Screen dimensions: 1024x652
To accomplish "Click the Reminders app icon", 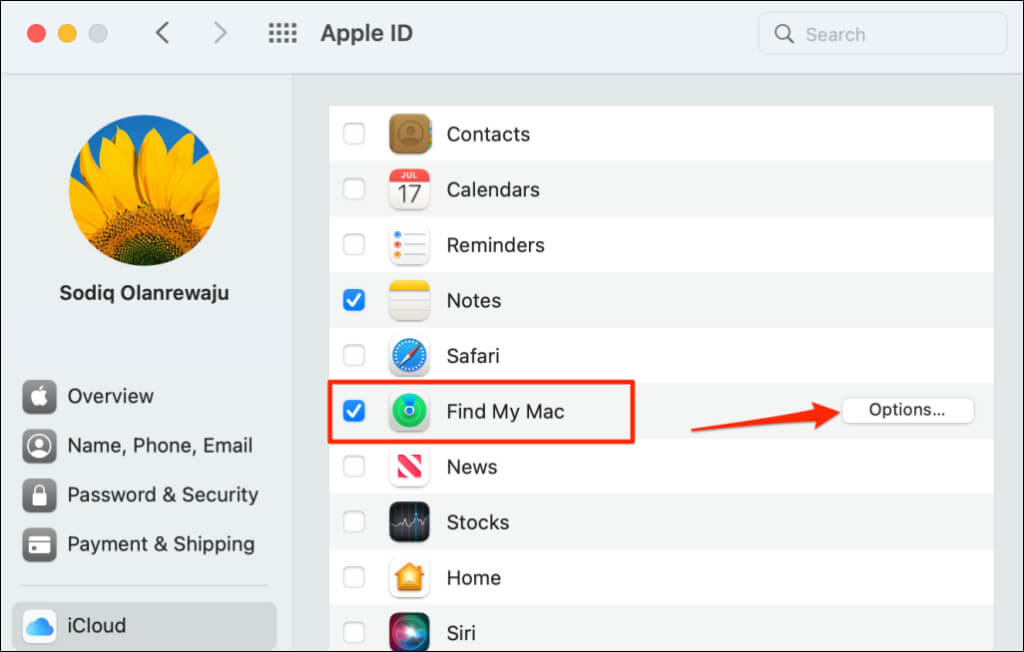I will (x=409, y=245).
